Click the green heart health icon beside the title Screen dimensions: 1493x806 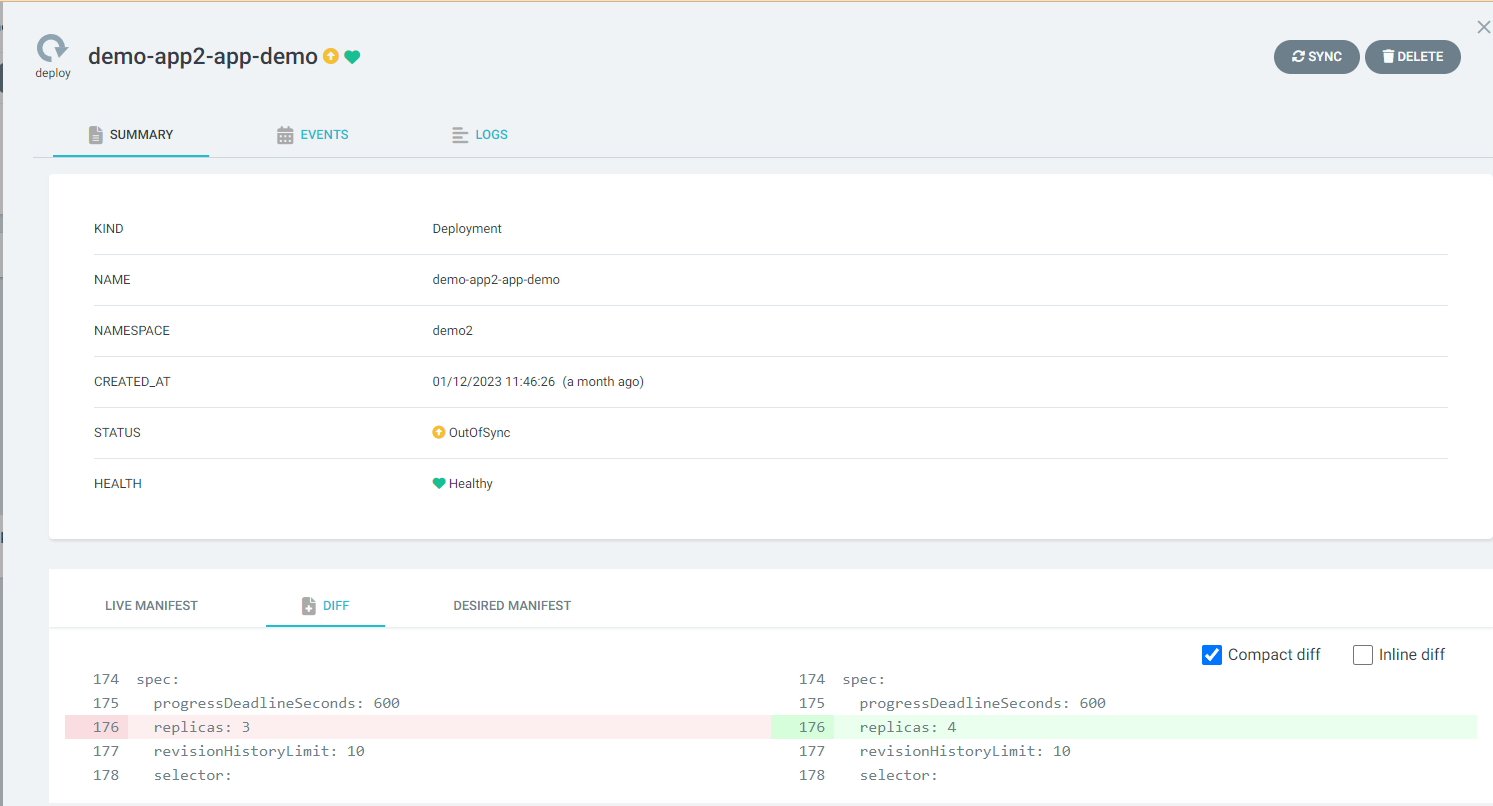pos(352,57)
